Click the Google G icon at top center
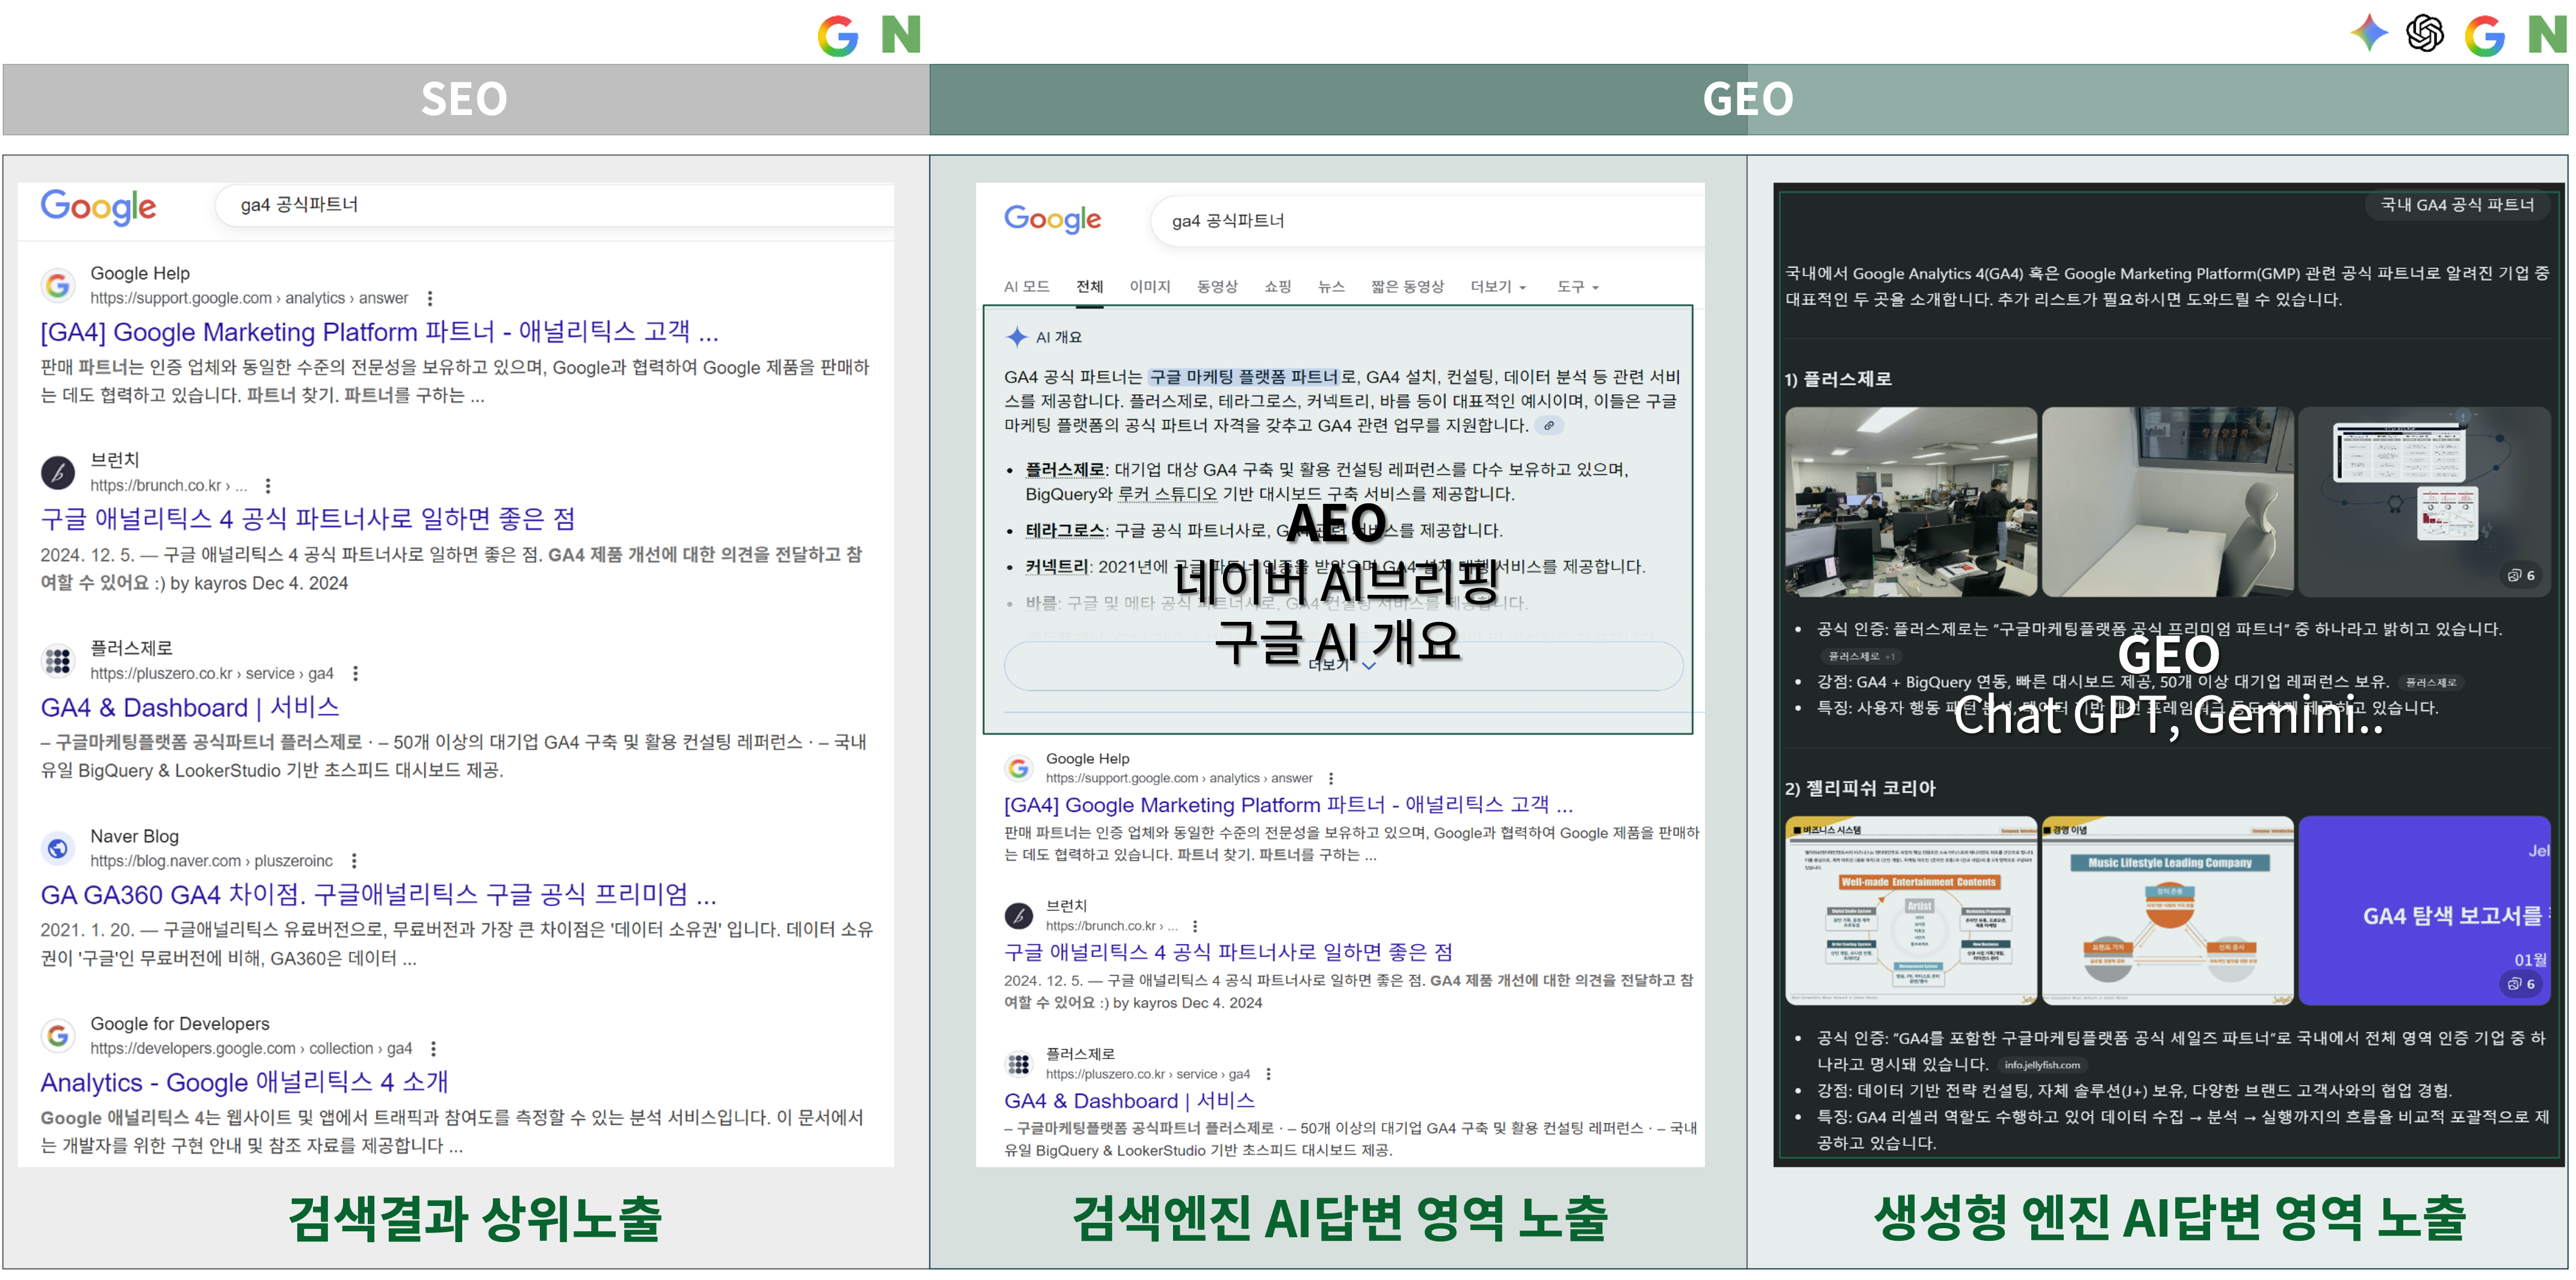2576x1280 pixels. click(838, 36)
